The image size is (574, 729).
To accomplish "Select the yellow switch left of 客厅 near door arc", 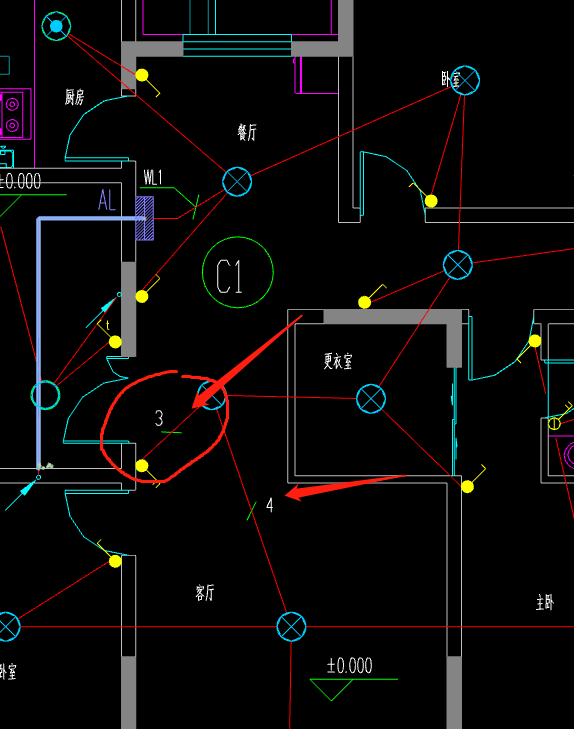I will tap(115, 561).
